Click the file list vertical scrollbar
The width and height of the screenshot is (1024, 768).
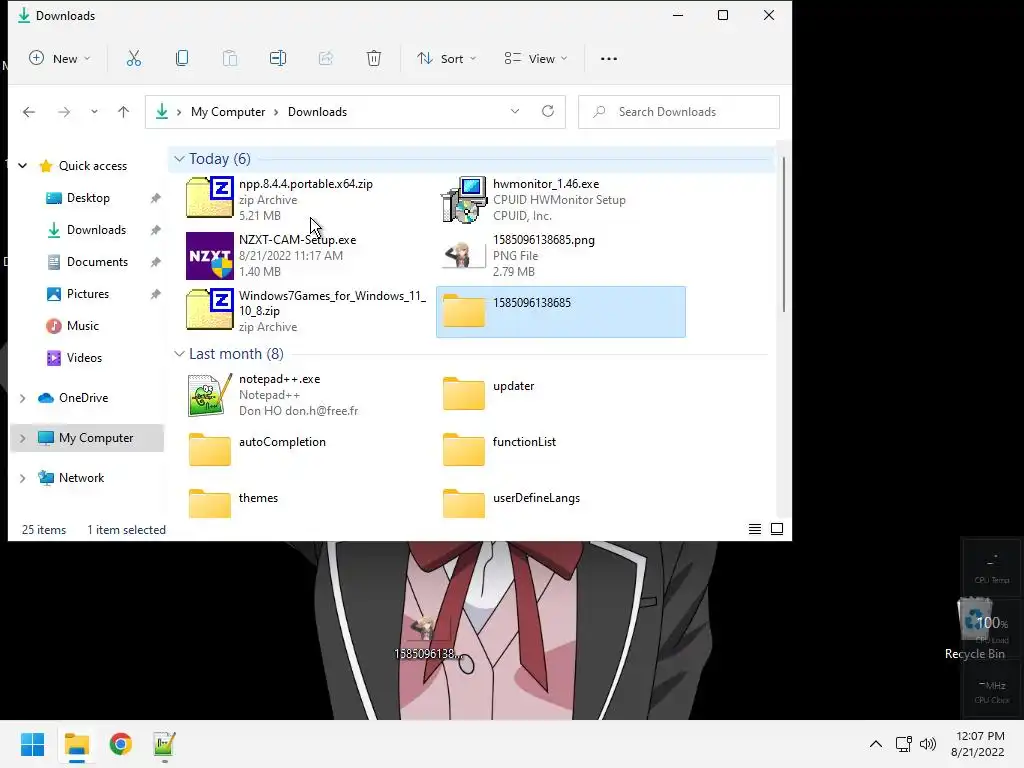pos(783,234)
